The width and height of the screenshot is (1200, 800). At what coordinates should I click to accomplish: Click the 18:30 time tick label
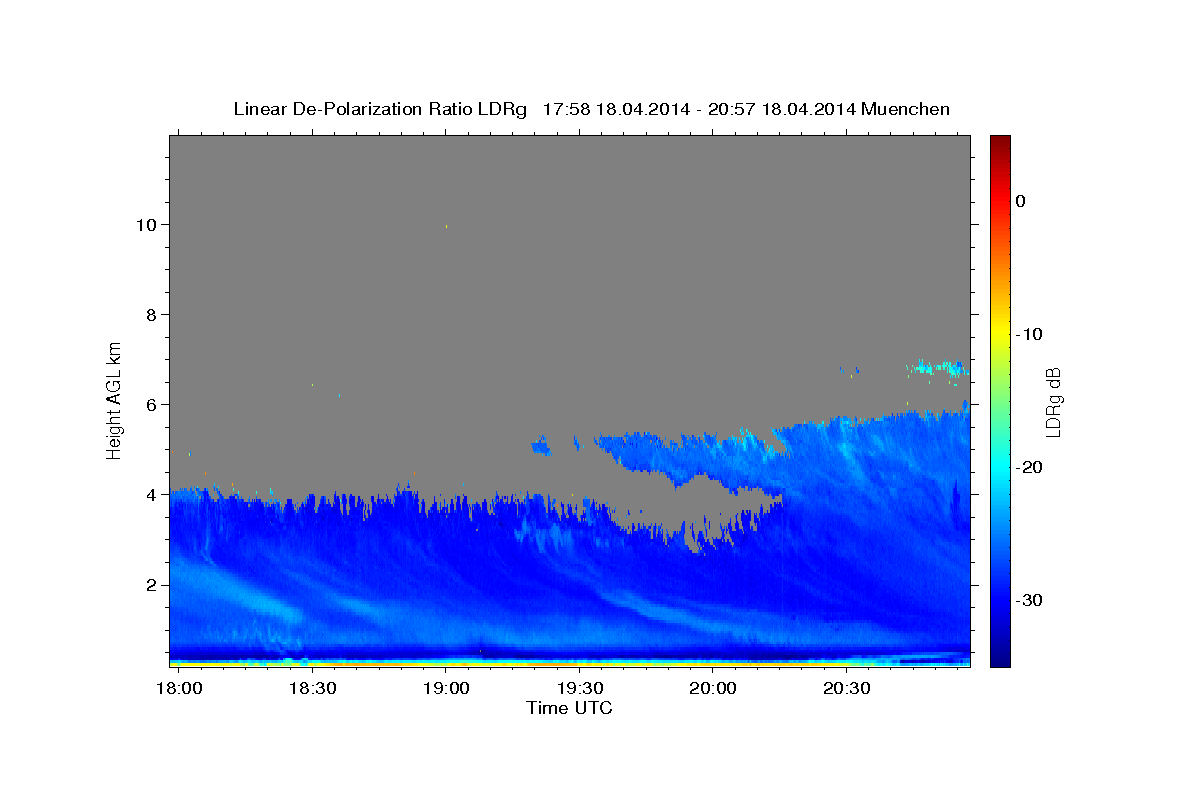[312, 688]
